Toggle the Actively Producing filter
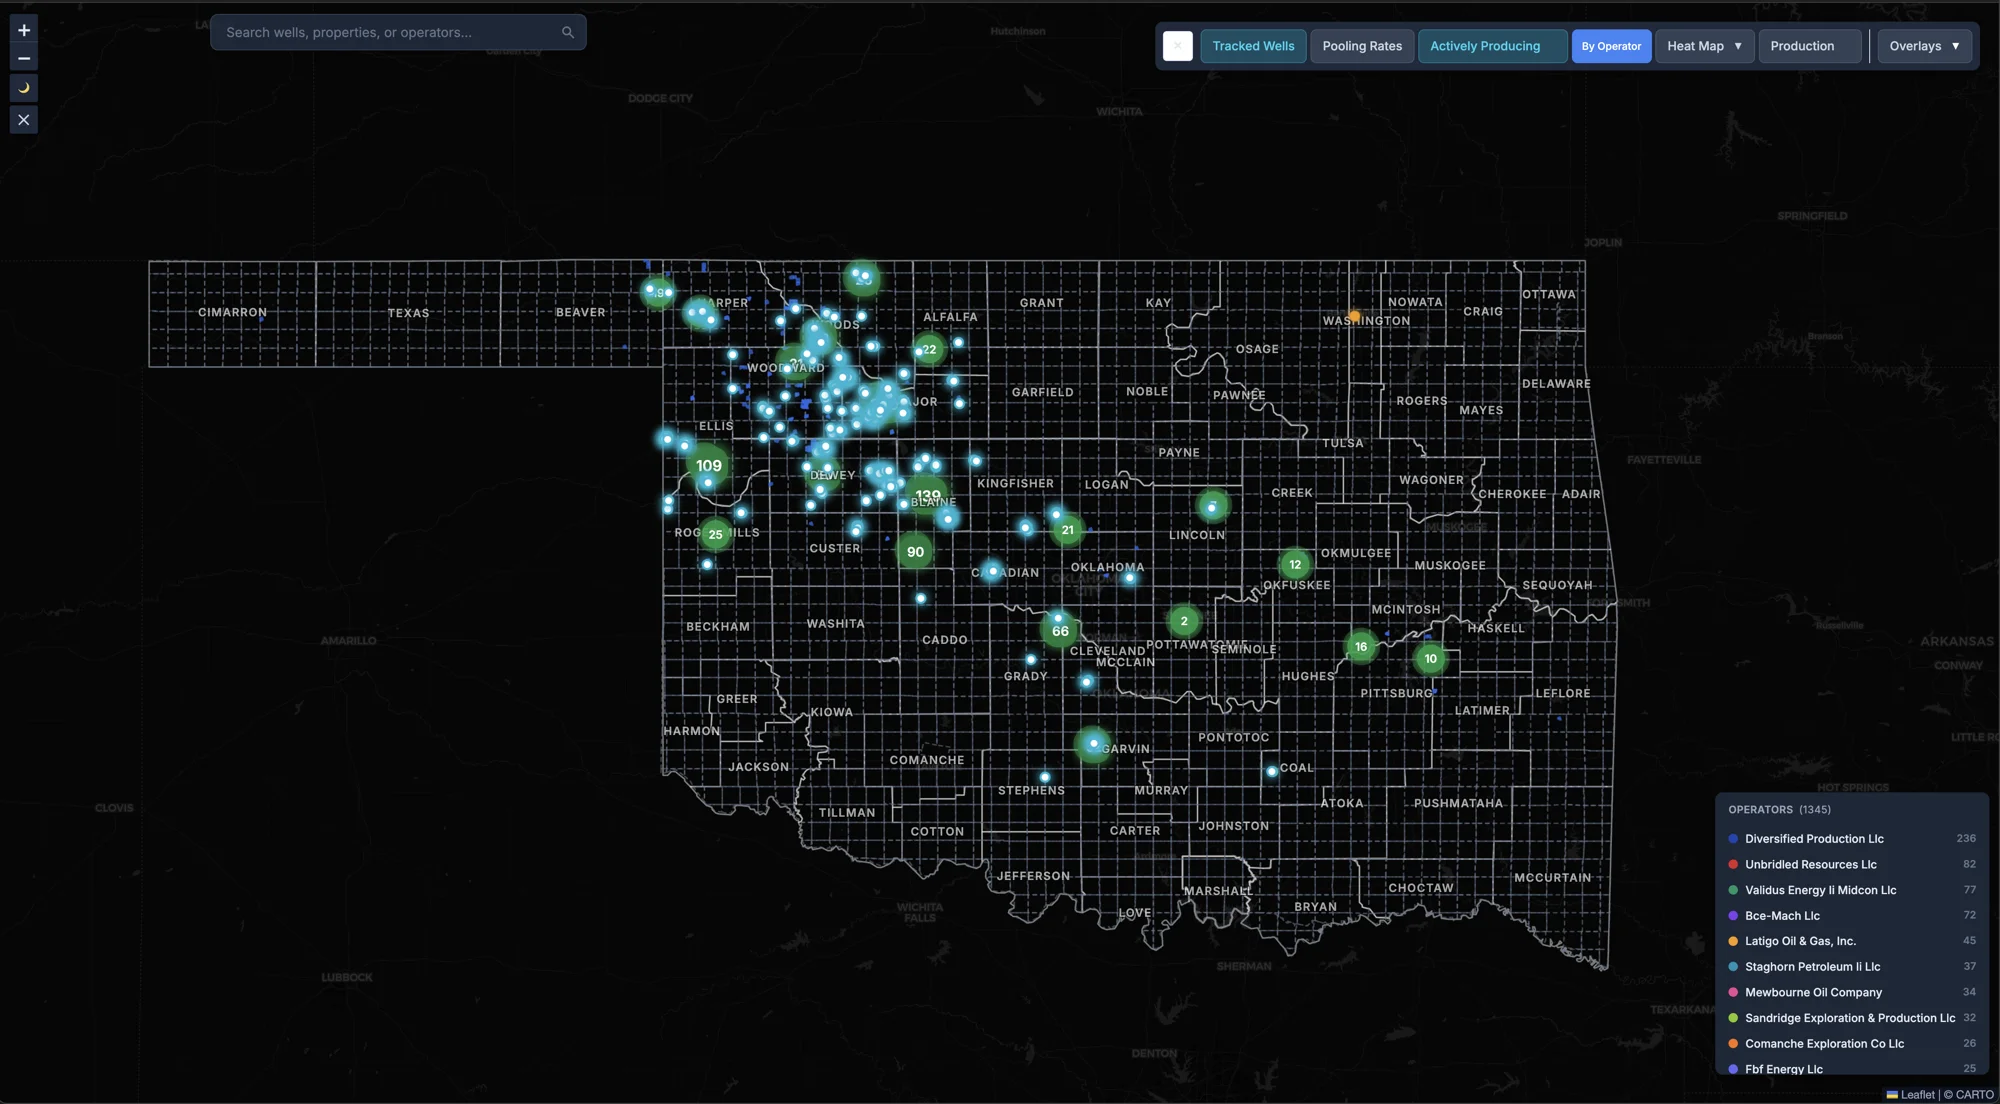Screen dimensions: 2000x1104 [1492, 45]
